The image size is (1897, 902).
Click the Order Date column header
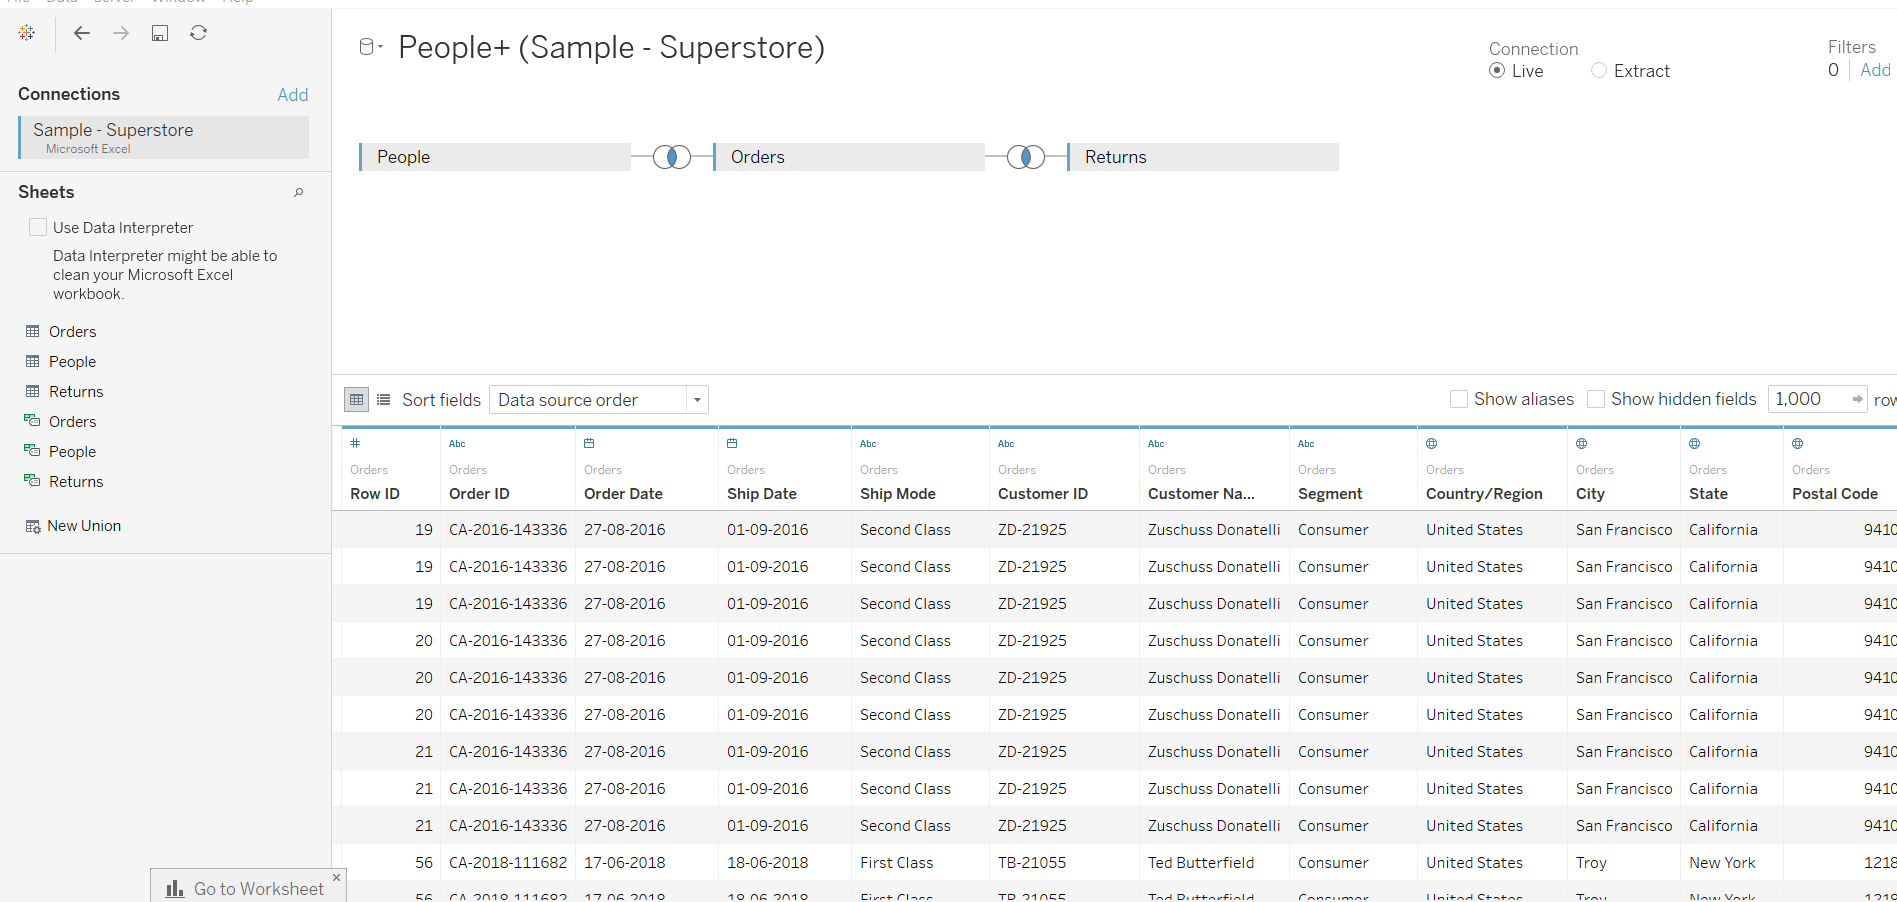point(623,494)
